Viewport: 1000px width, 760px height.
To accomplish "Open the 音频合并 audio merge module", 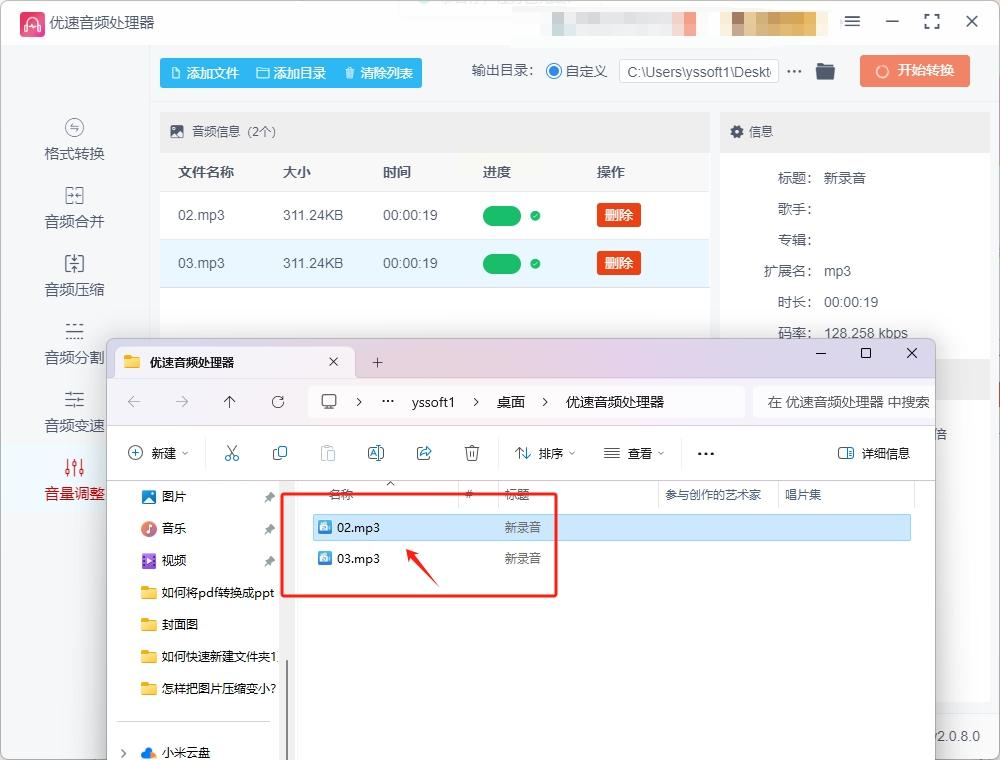I will [x=74, y=208].
